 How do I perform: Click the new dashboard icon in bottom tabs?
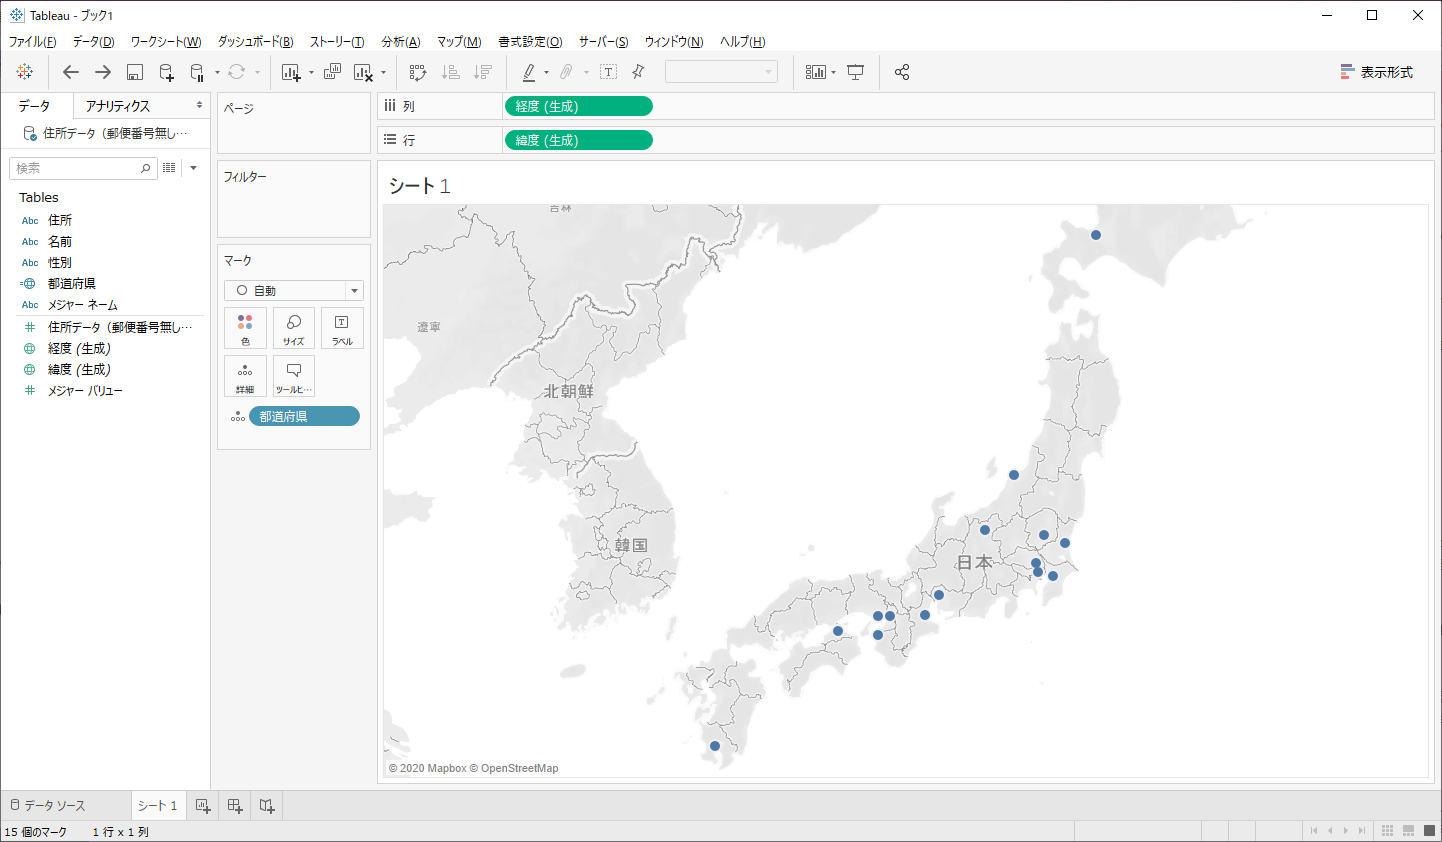pyautogui.click(x=235, y=806)
